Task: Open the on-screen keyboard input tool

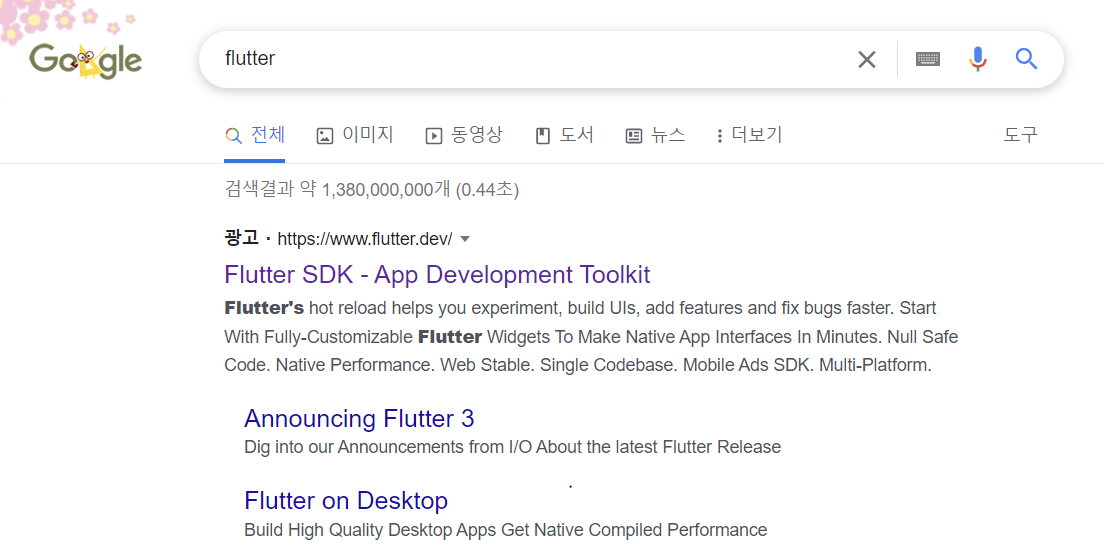Action: pos(928,60)
